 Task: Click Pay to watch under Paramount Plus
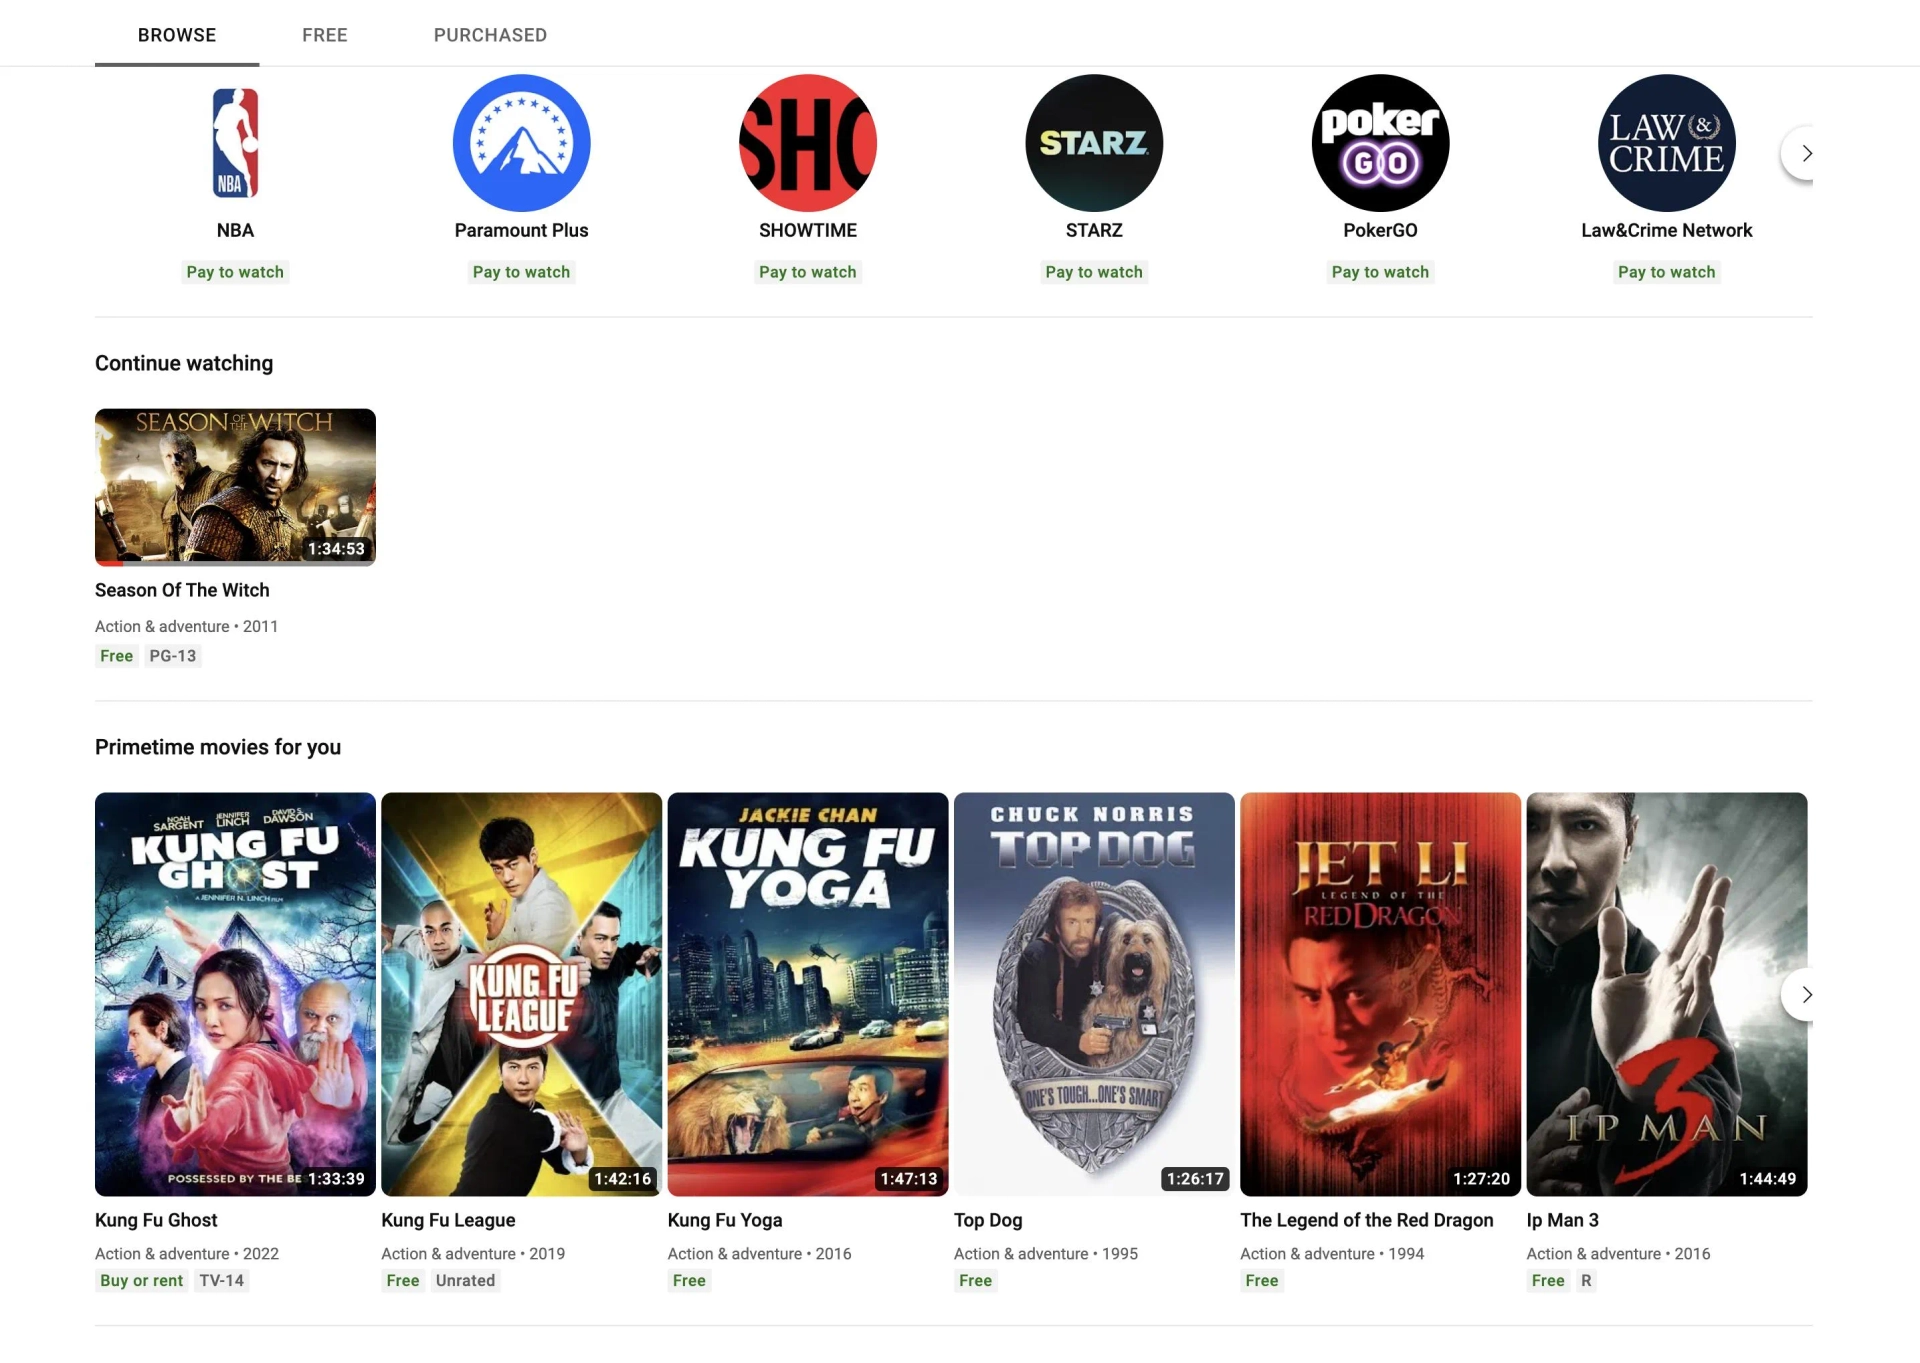[x=521, y=272]
